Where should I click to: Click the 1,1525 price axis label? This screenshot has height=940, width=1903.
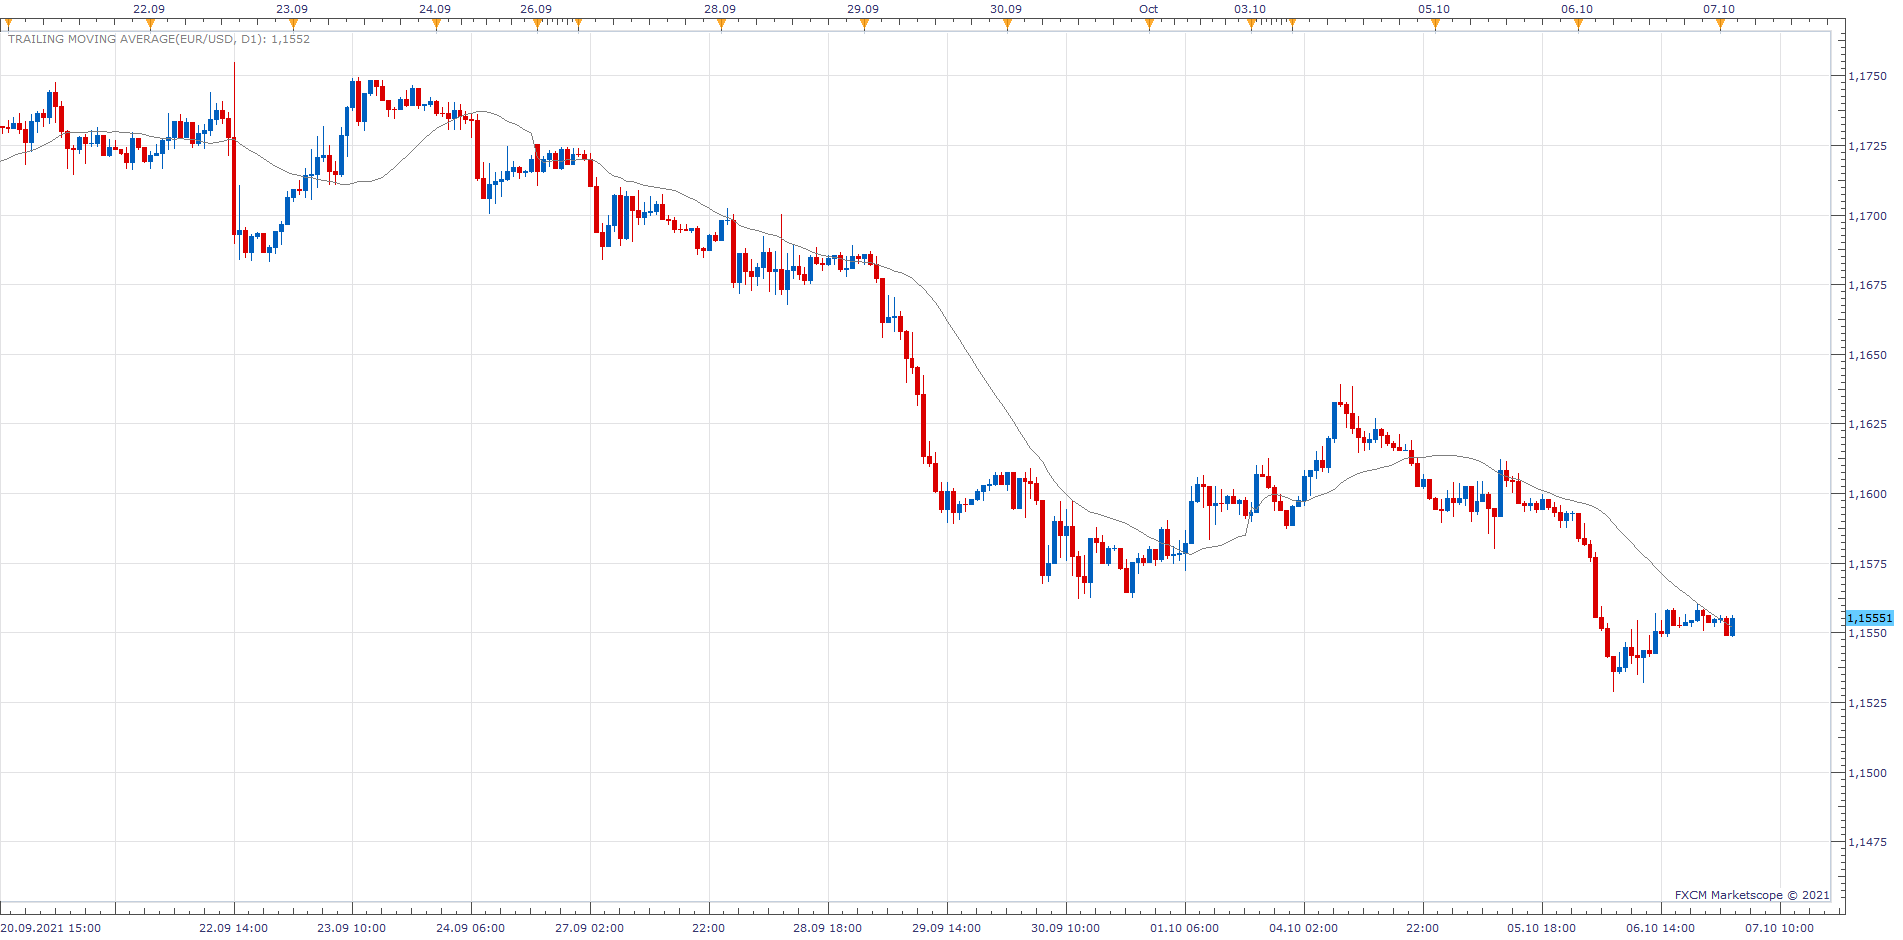click(x=1867, y=703)
